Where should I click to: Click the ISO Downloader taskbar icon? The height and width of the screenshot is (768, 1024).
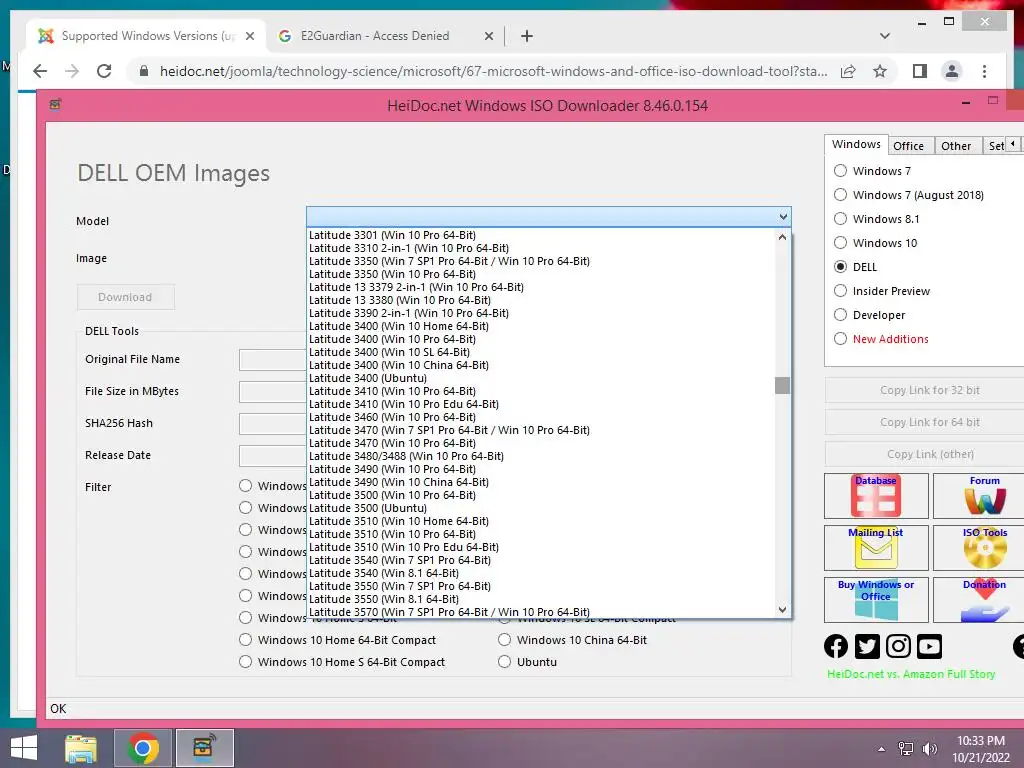pyautogui.click(x=204, y=748)
